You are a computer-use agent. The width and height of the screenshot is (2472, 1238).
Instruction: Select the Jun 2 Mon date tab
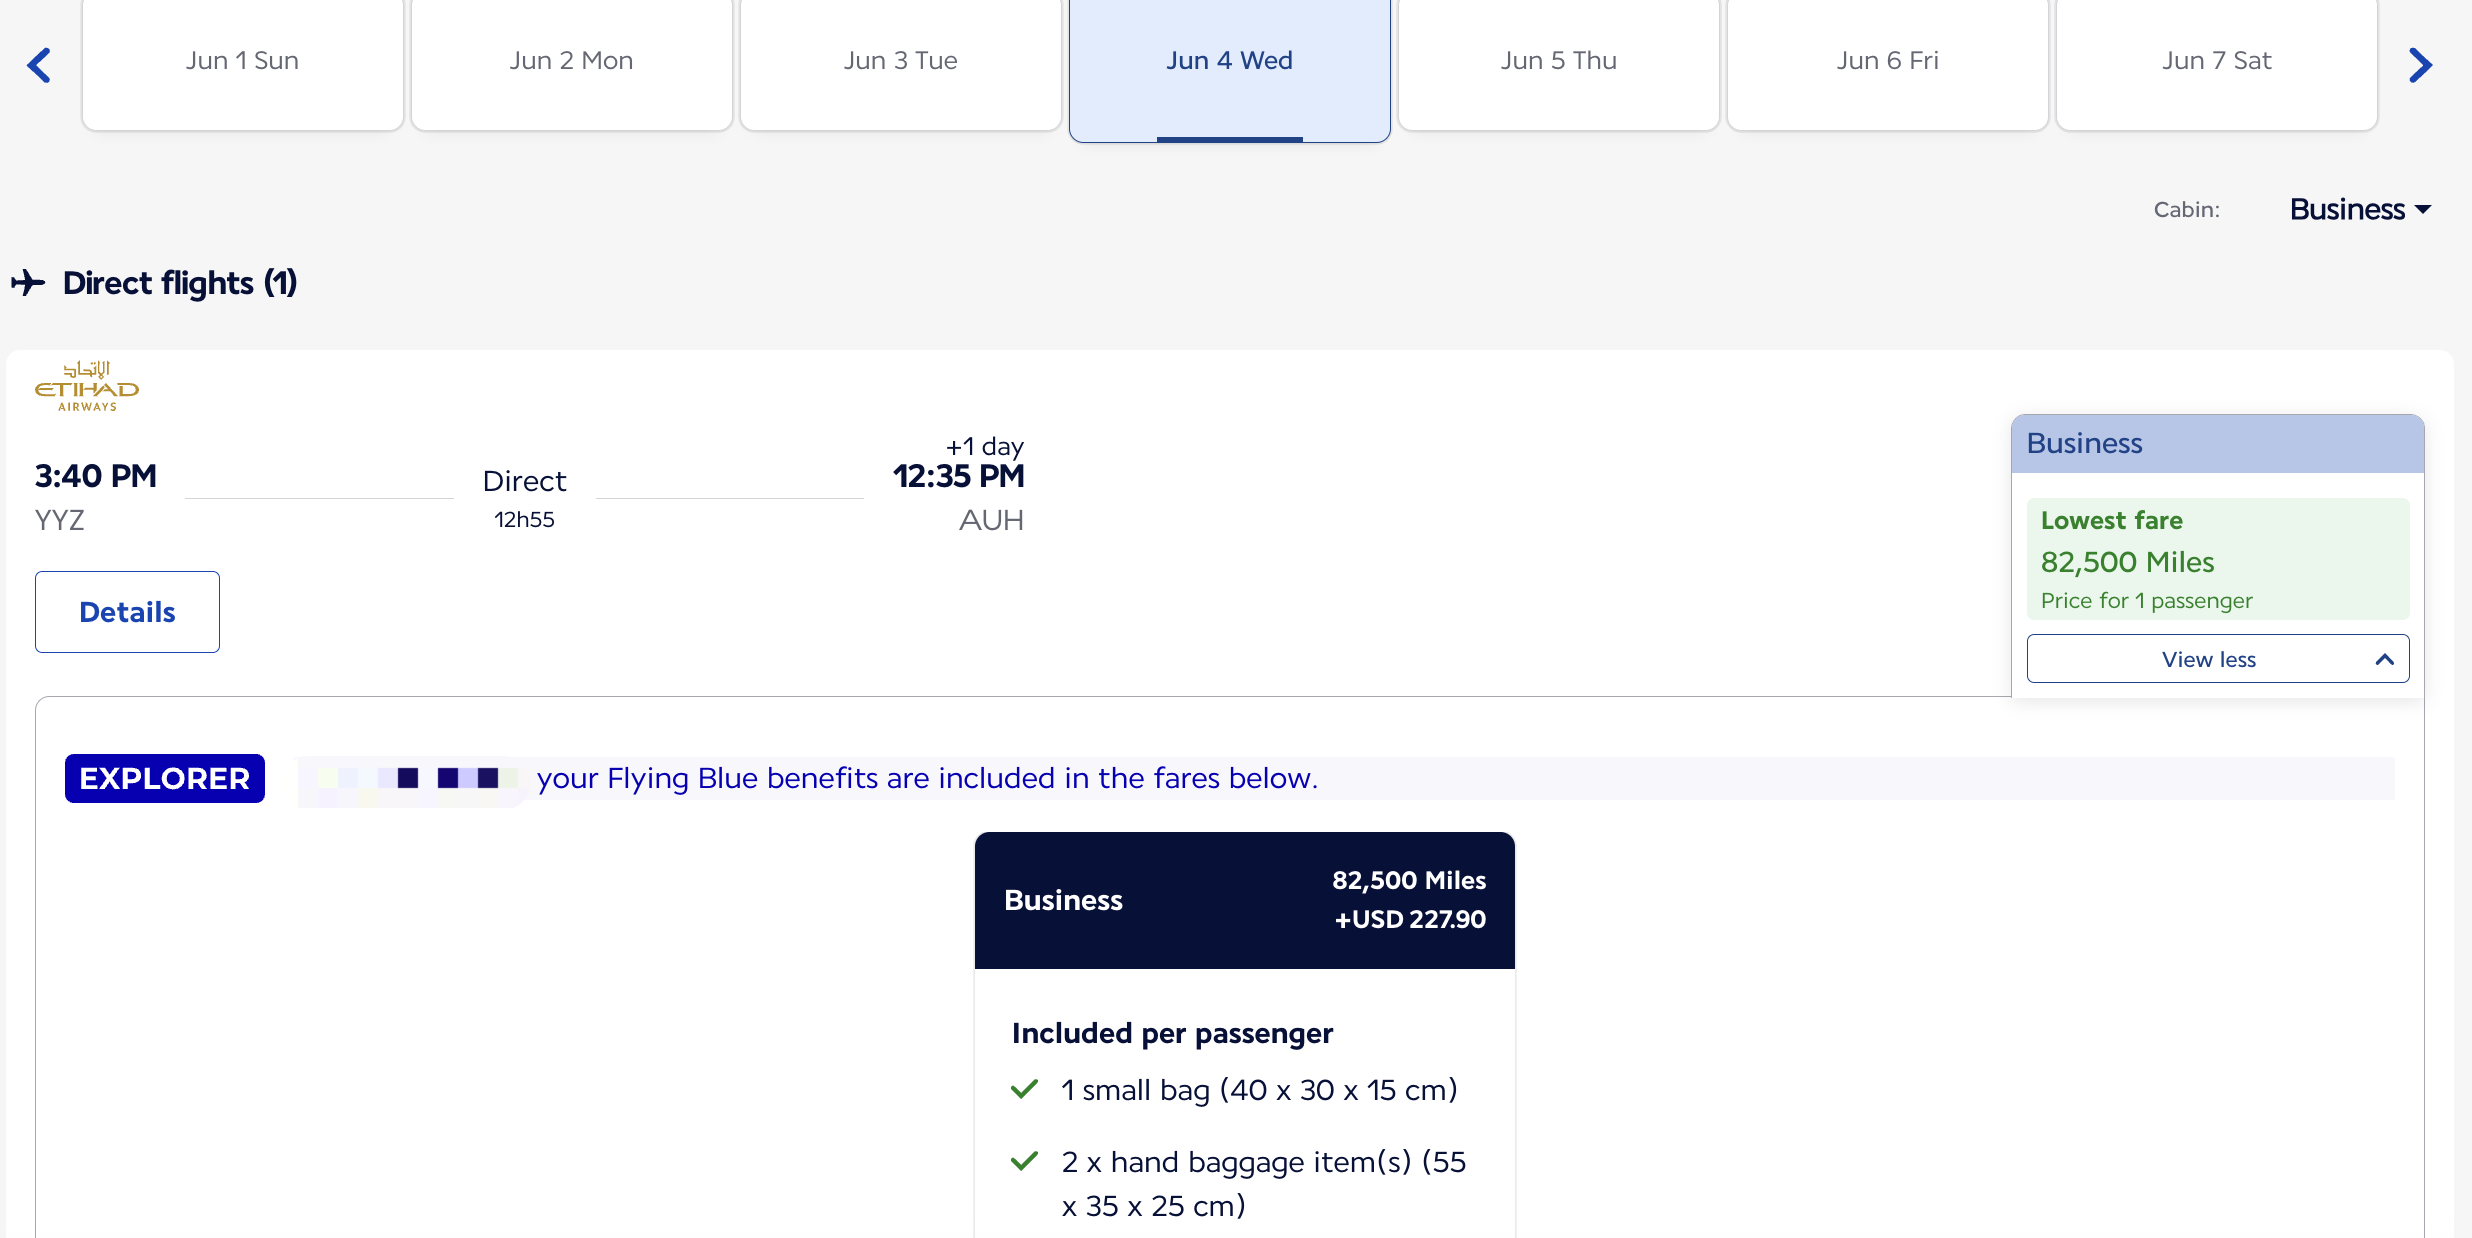click(x=571, y=63)
